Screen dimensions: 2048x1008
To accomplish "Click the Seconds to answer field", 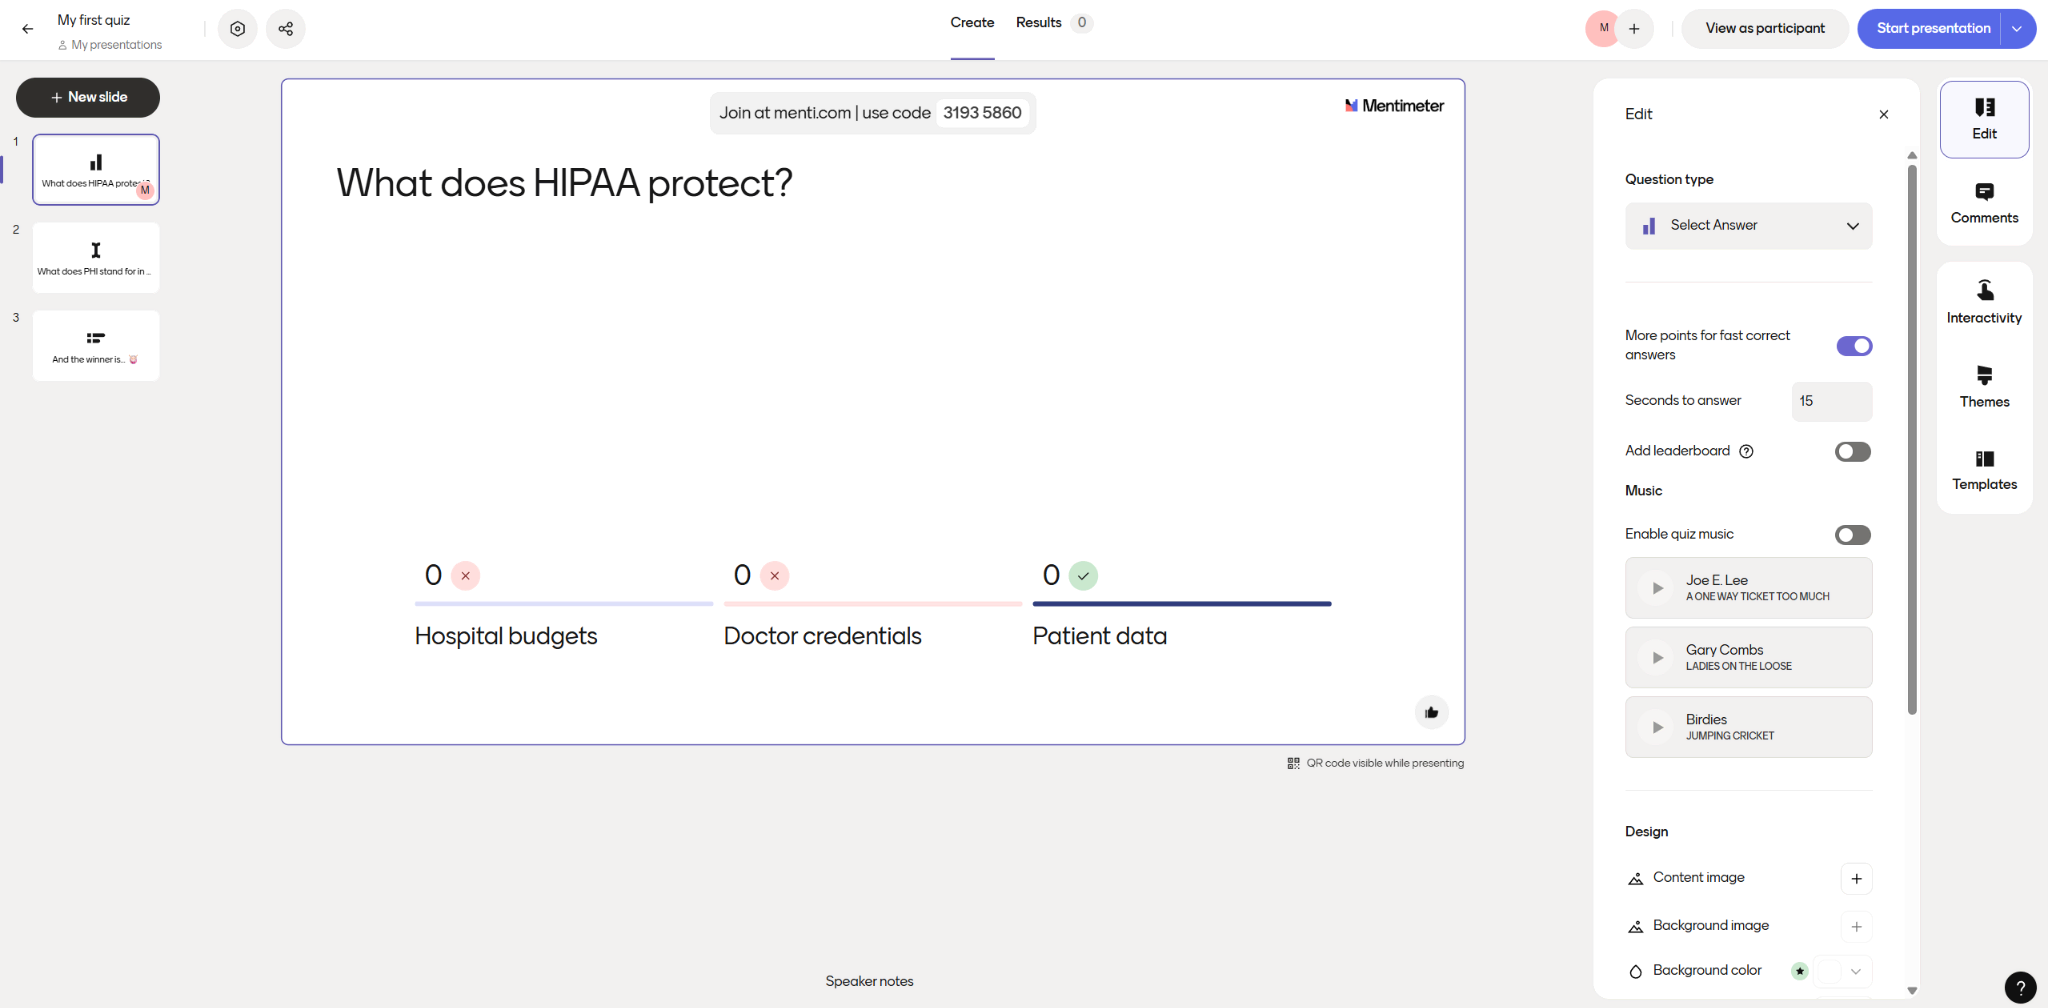I will point(1831,401).
